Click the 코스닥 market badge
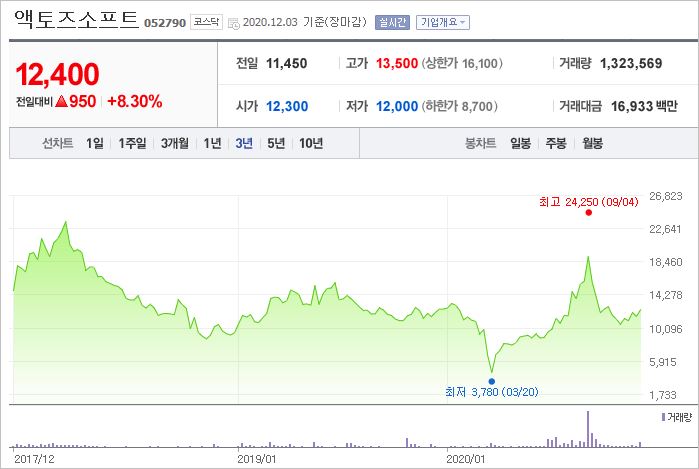 coord(206,22)
